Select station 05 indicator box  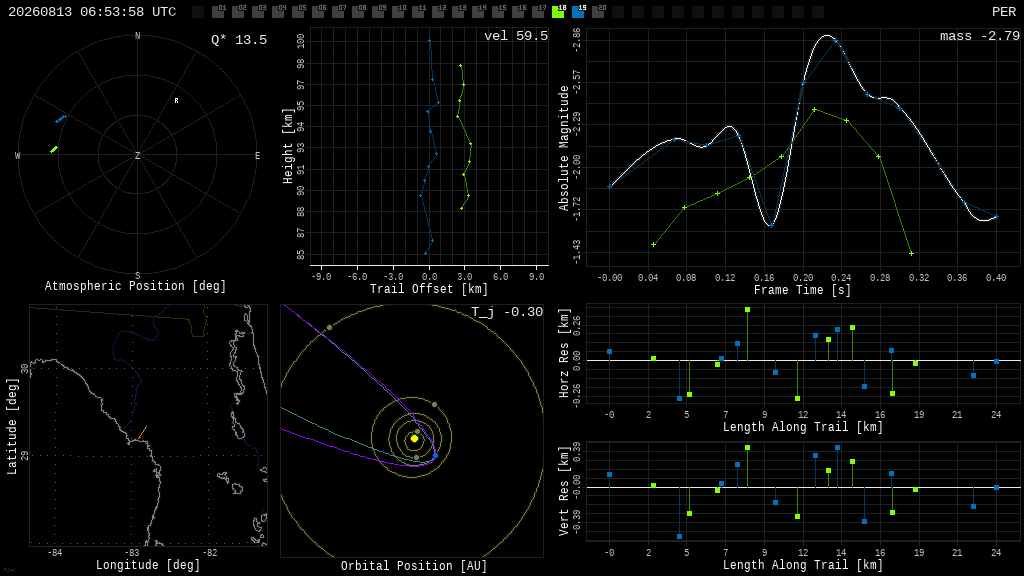click(298, 12)
